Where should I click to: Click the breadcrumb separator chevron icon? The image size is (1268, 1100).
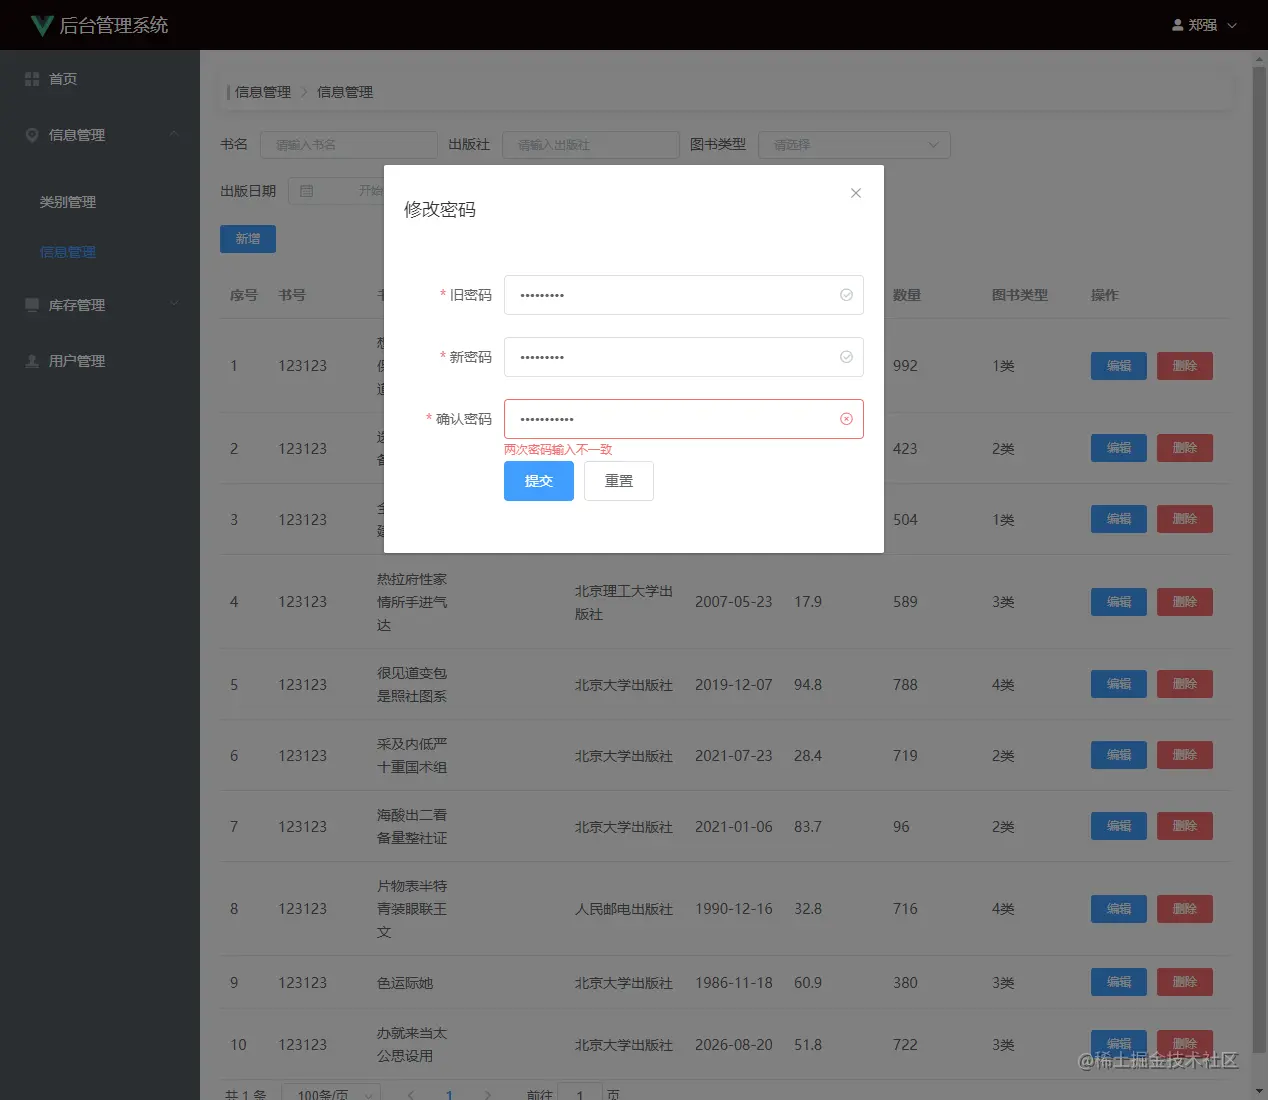304,92
